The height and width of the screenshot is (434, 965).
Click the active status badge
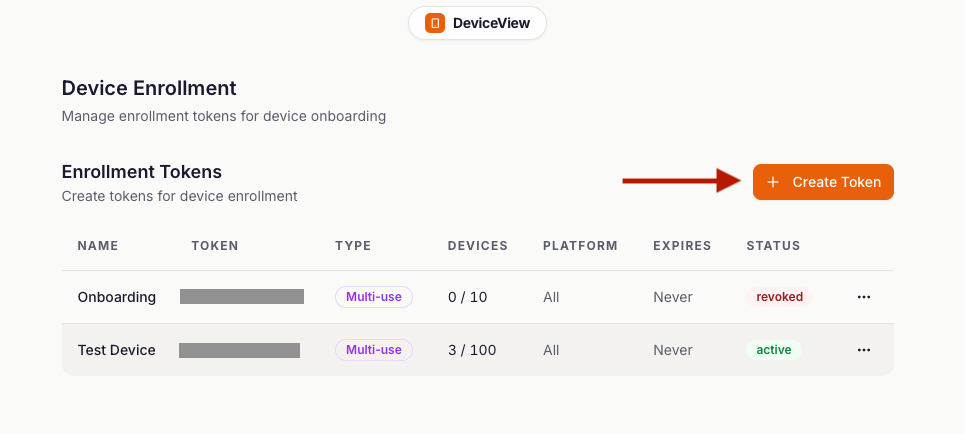click(x=773, y=350)
